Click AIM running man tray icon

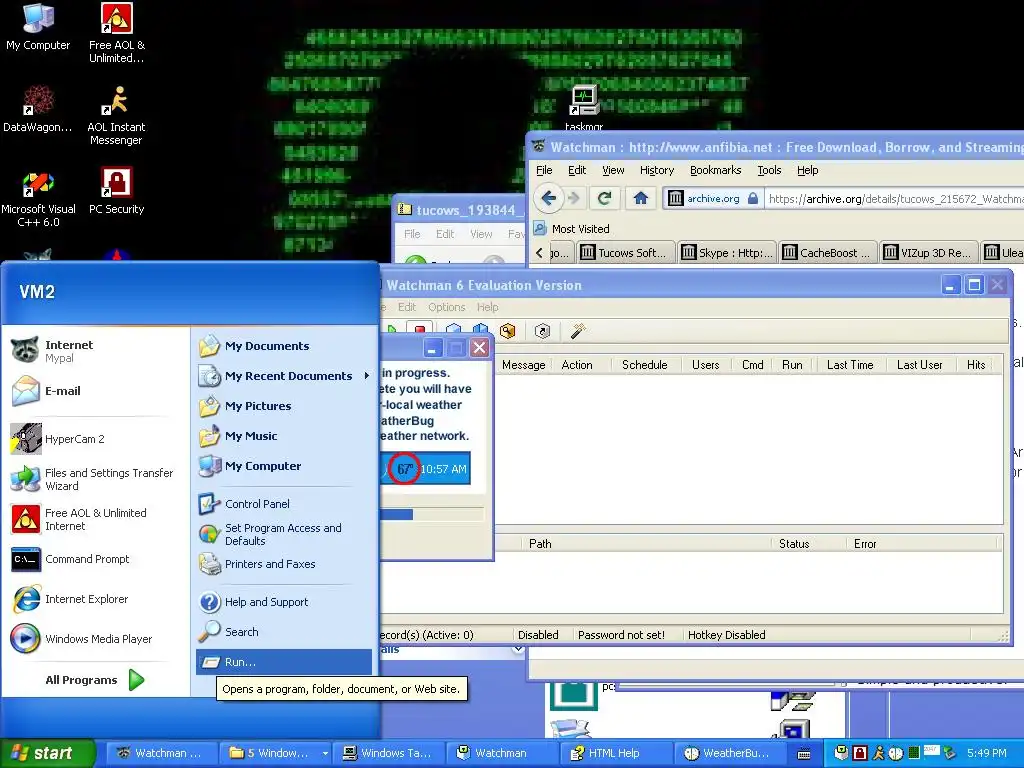(x=878, y=753)
